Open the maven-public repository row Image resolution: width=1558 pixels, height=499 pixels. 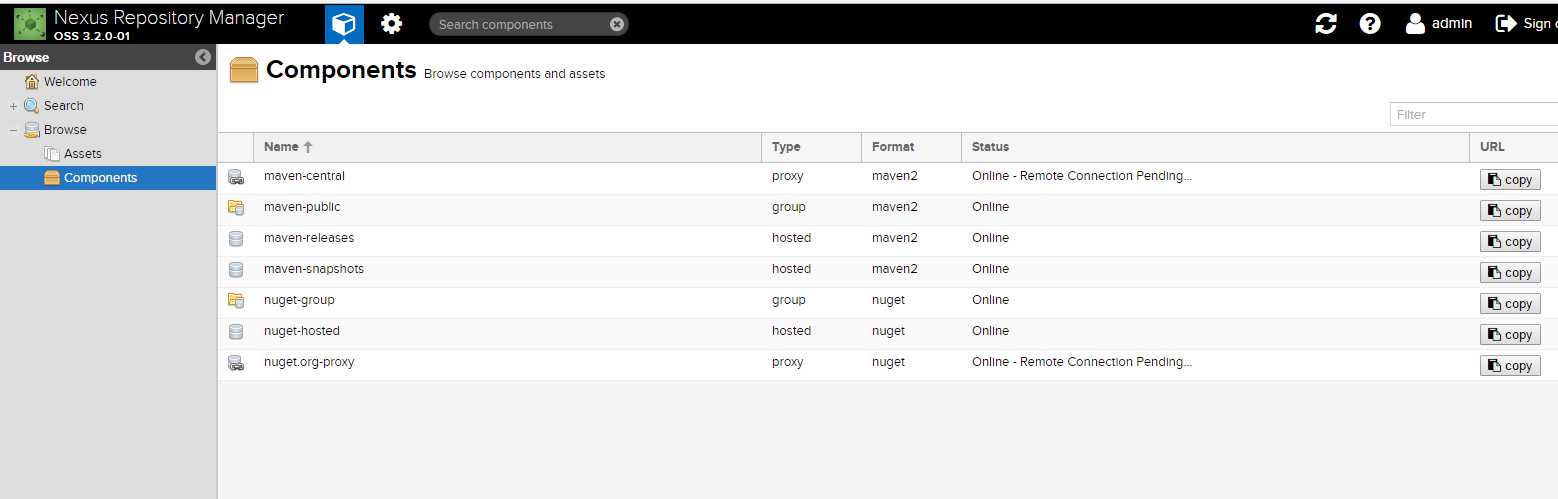click(x=888, y=209)
